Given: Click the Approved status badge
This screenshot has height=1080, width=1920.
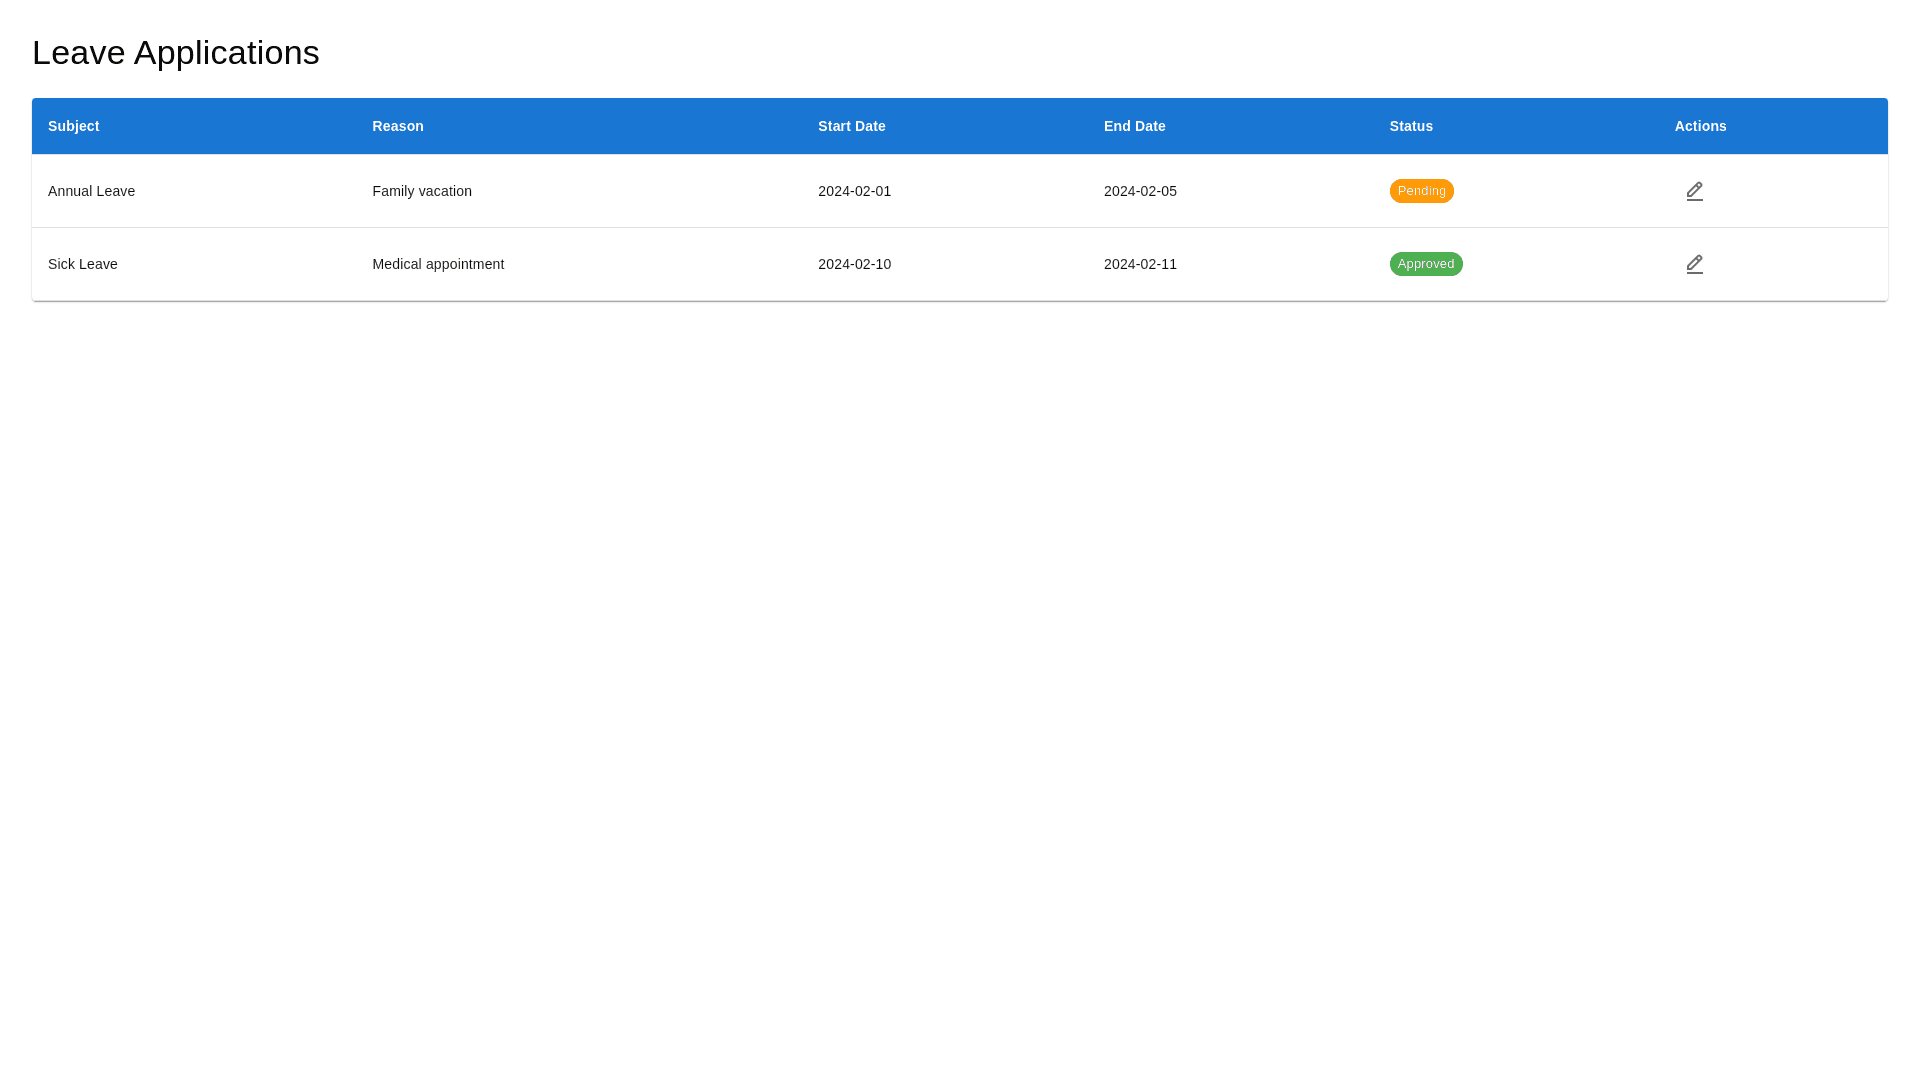Looking at the screenshot, I should click(x=1425, y=264).
